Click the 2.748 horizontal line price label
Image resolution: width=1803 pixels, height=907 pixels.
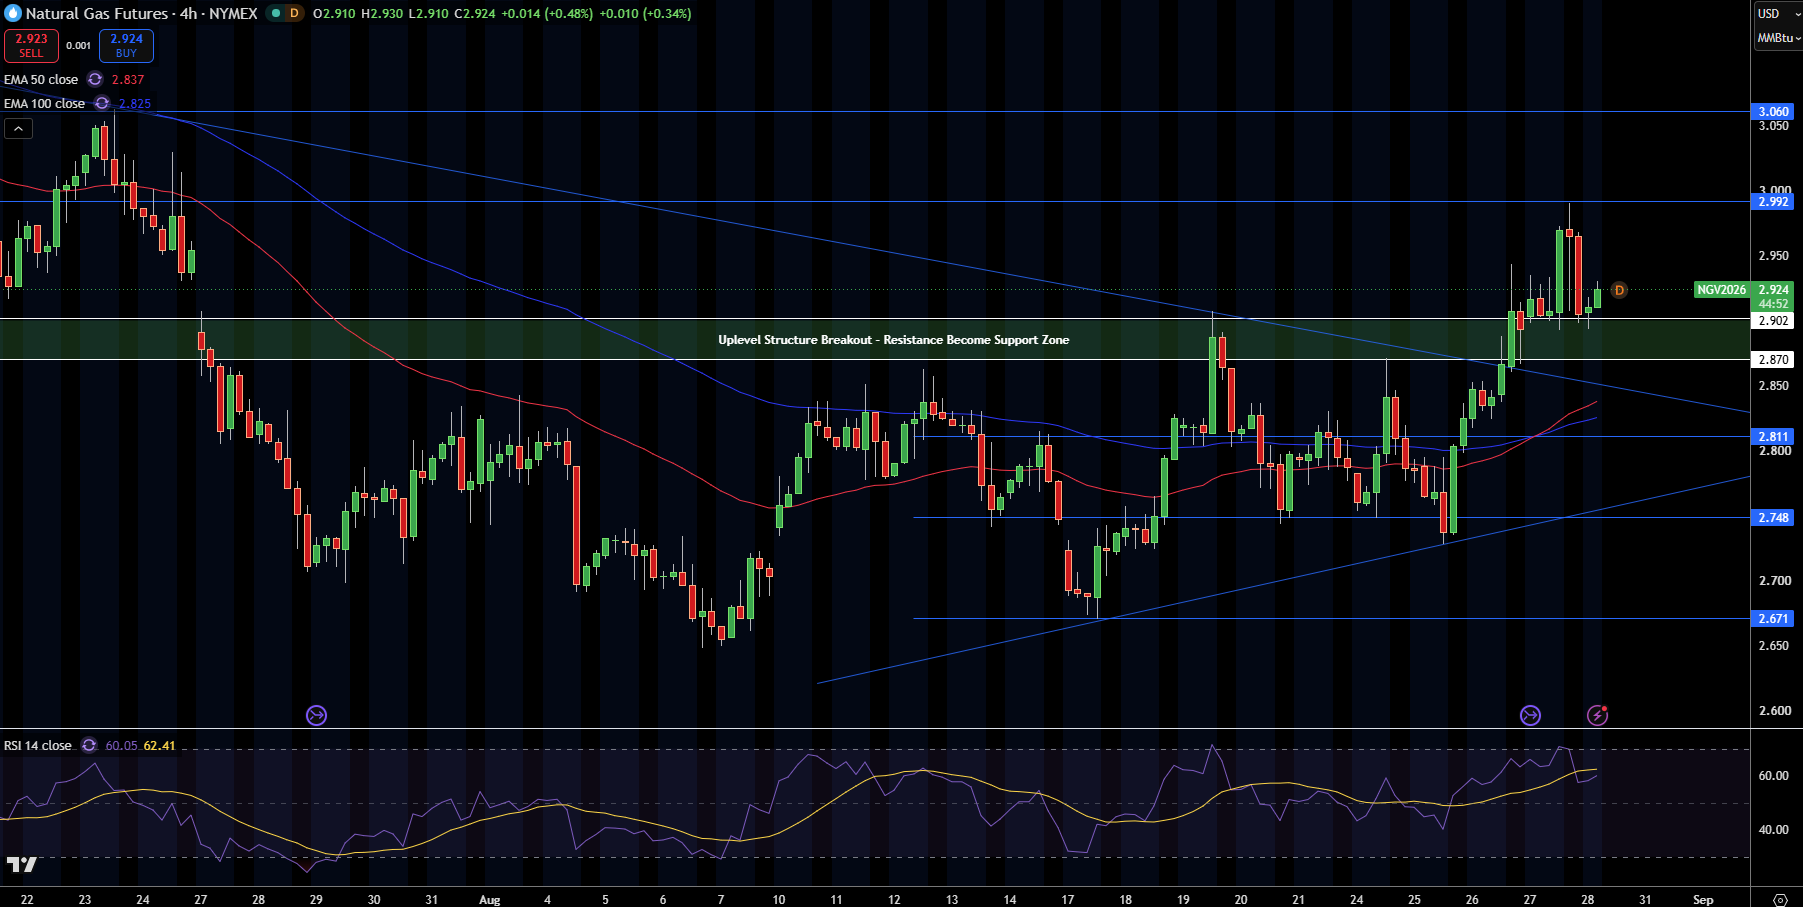tap(1774, 517)
